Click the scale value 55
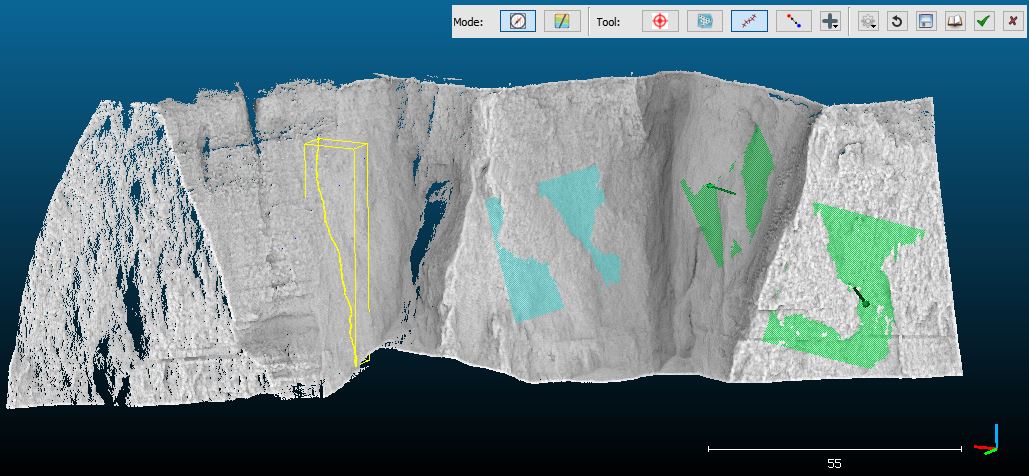 pos(834,464)
